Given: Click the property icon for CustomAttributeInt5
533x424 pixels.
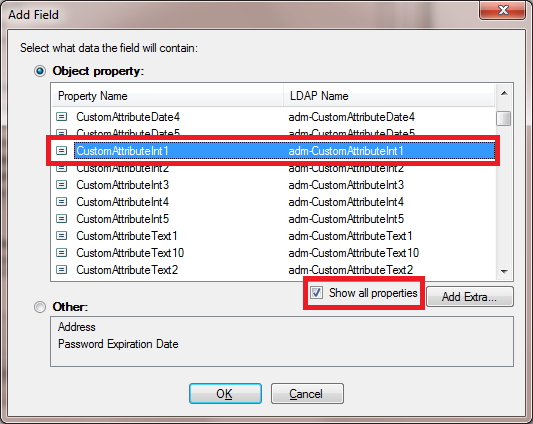Looking at the screenshot, I should [x=62, y=219].
